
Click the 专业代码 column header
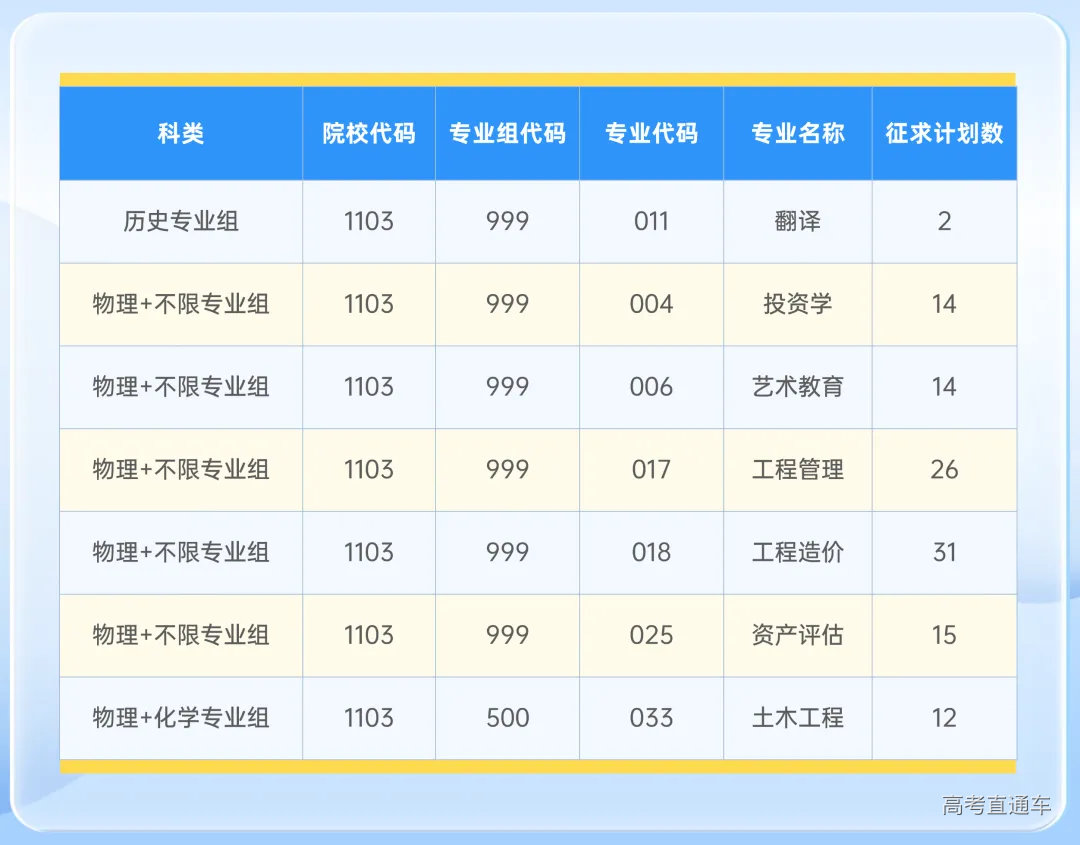[x=651, y=133]
